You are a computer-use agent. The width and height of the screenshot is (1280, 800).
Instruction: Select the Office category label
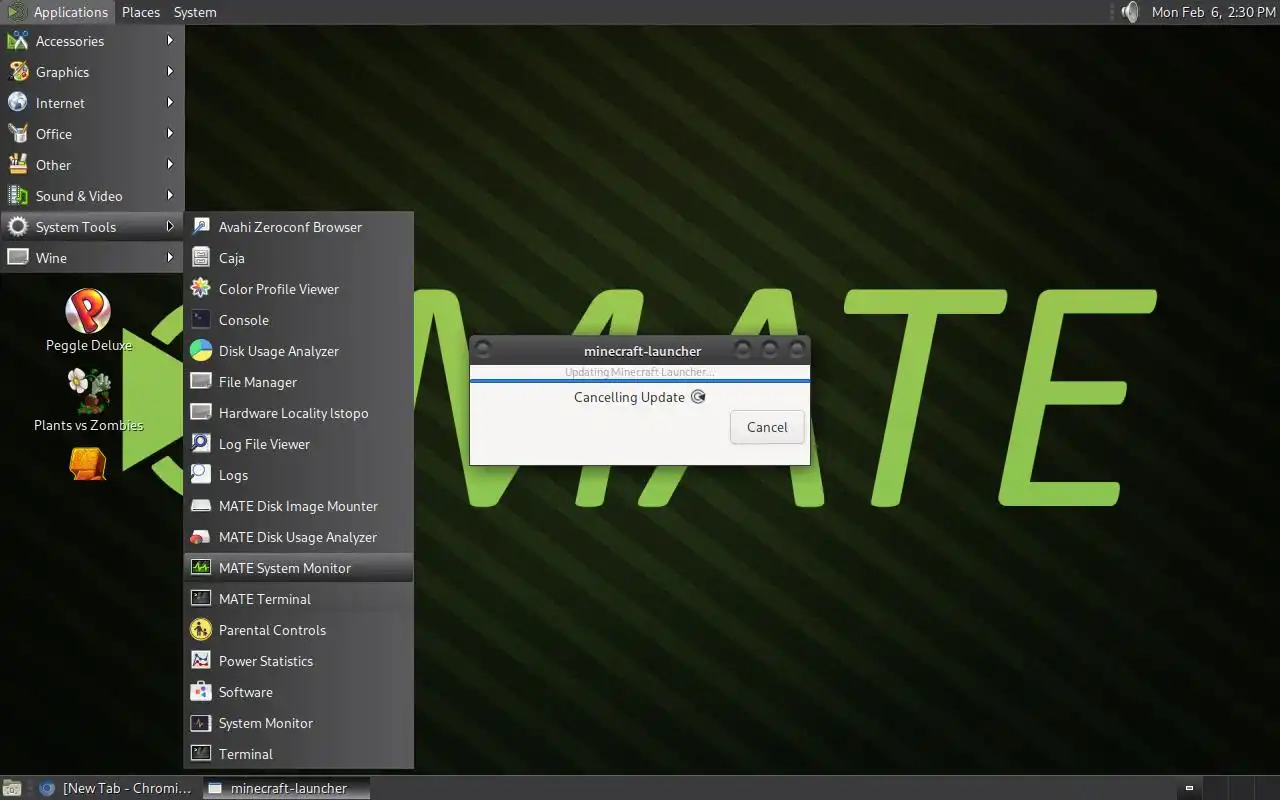tap(54, 134)
